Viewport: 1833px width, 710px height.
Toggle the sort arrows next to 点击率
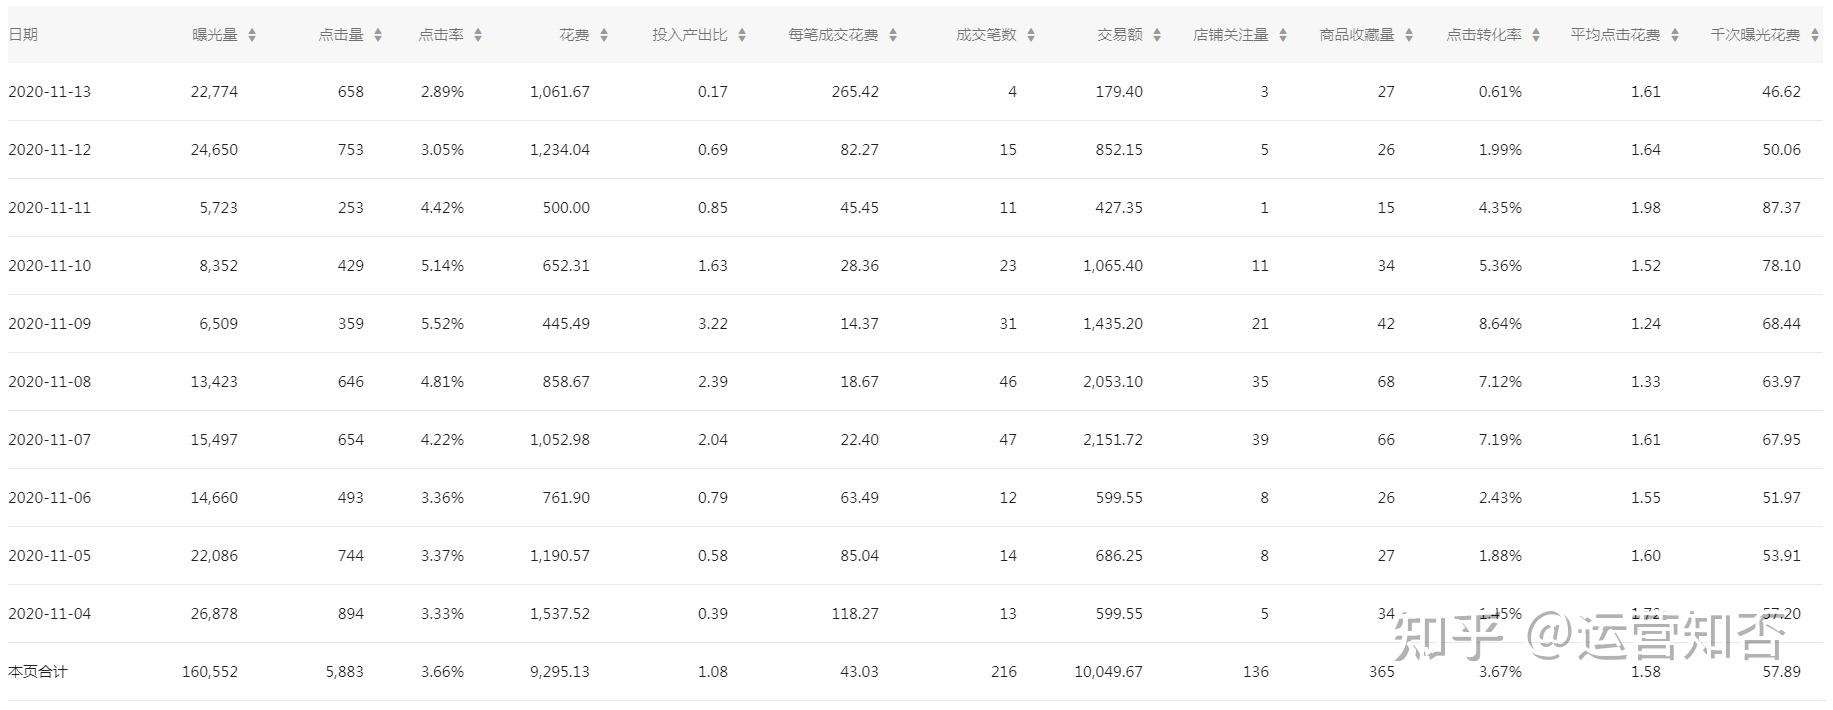coord(478,35)
